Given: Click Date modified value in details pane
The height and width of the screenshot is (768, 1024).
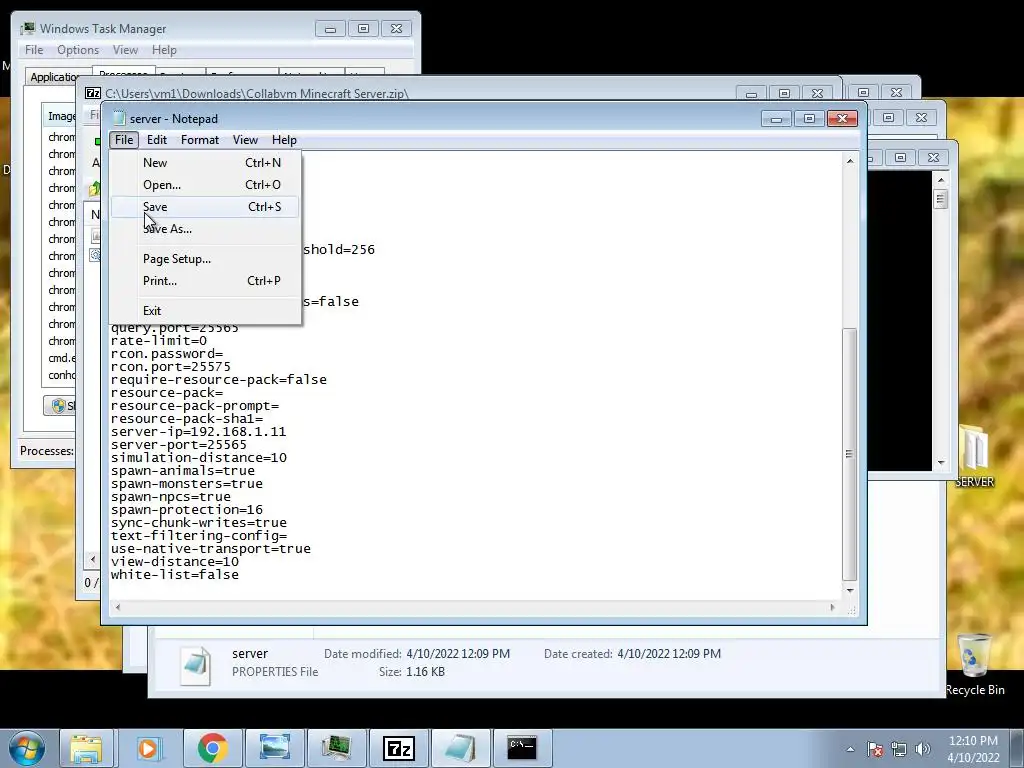Looking at the screenshot, I should [x=458, y=654].
